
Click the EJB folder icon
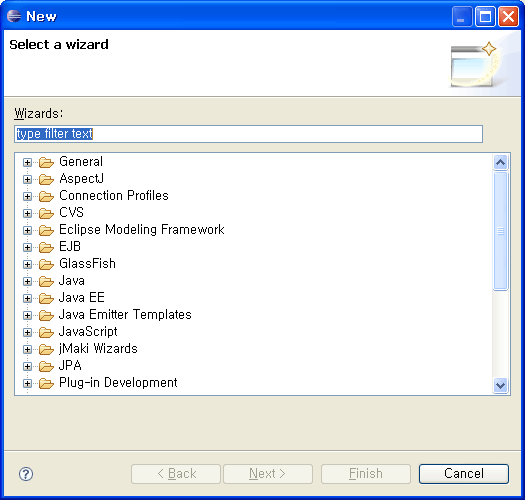pyautogui.click(x=46, y=247)
